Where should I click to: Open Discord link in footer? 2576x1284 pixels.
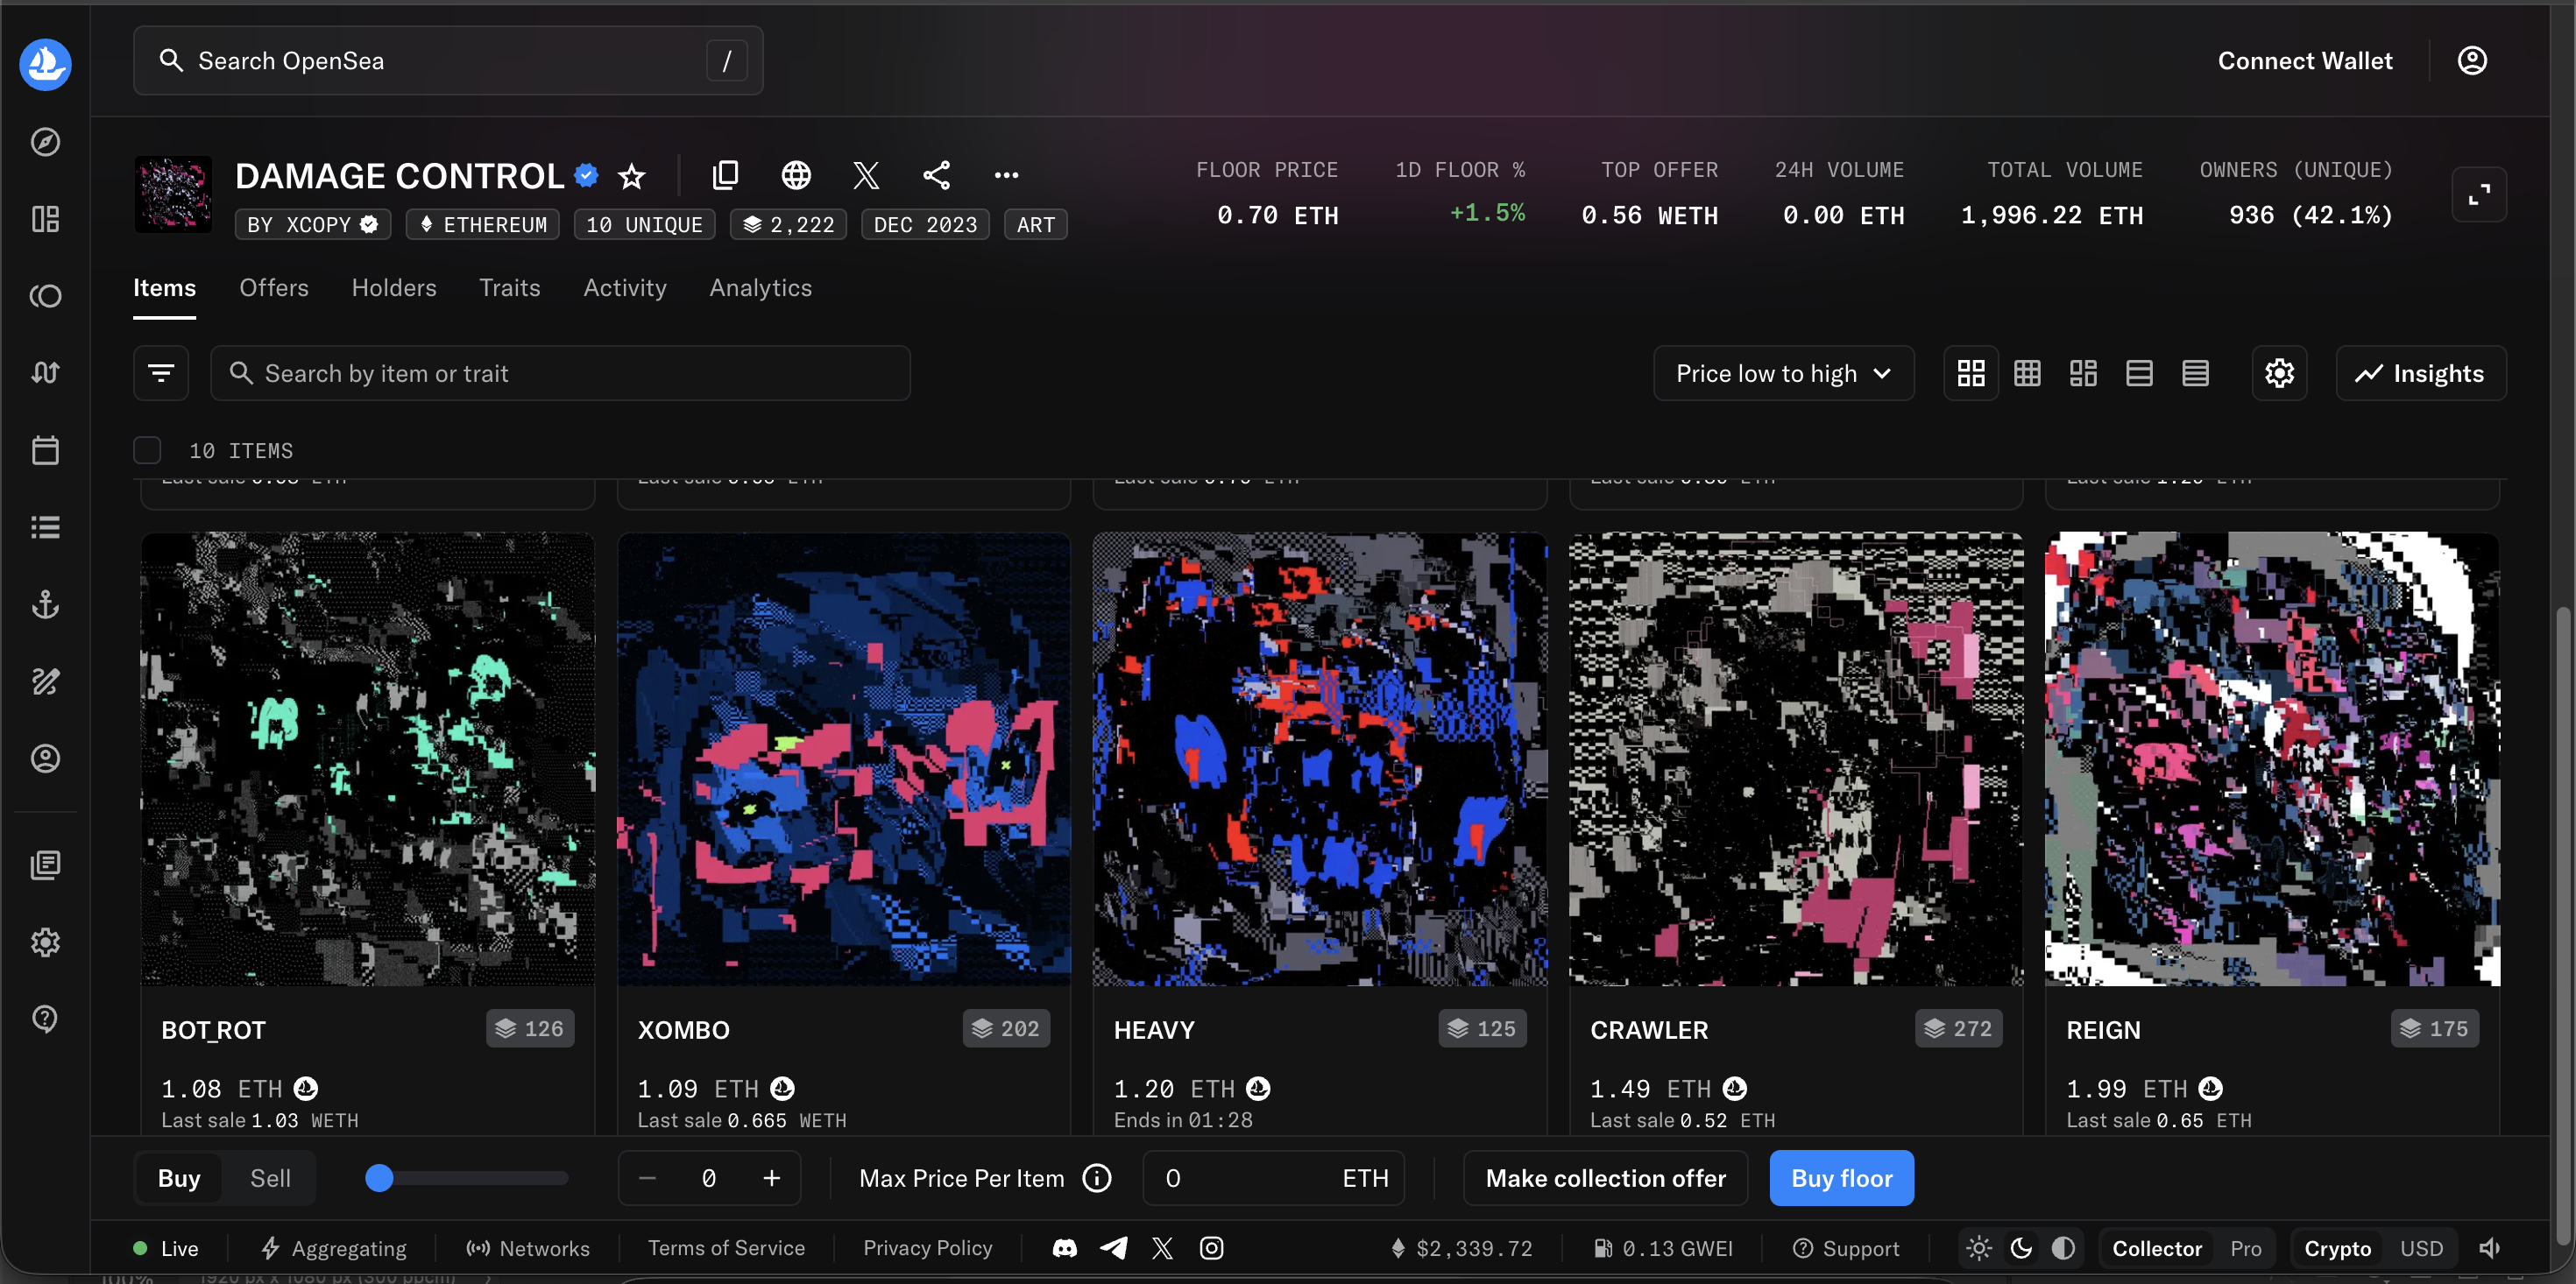[1064, 1248]
